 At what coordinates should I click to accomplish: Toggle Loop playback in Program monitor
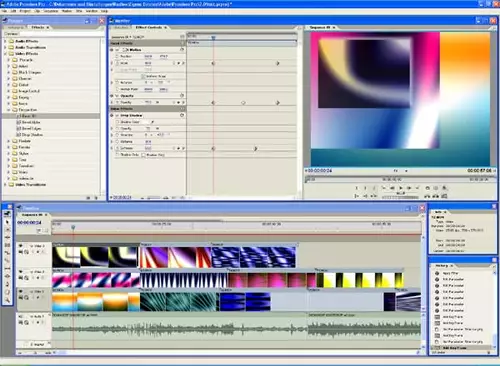tap(427, 188)
